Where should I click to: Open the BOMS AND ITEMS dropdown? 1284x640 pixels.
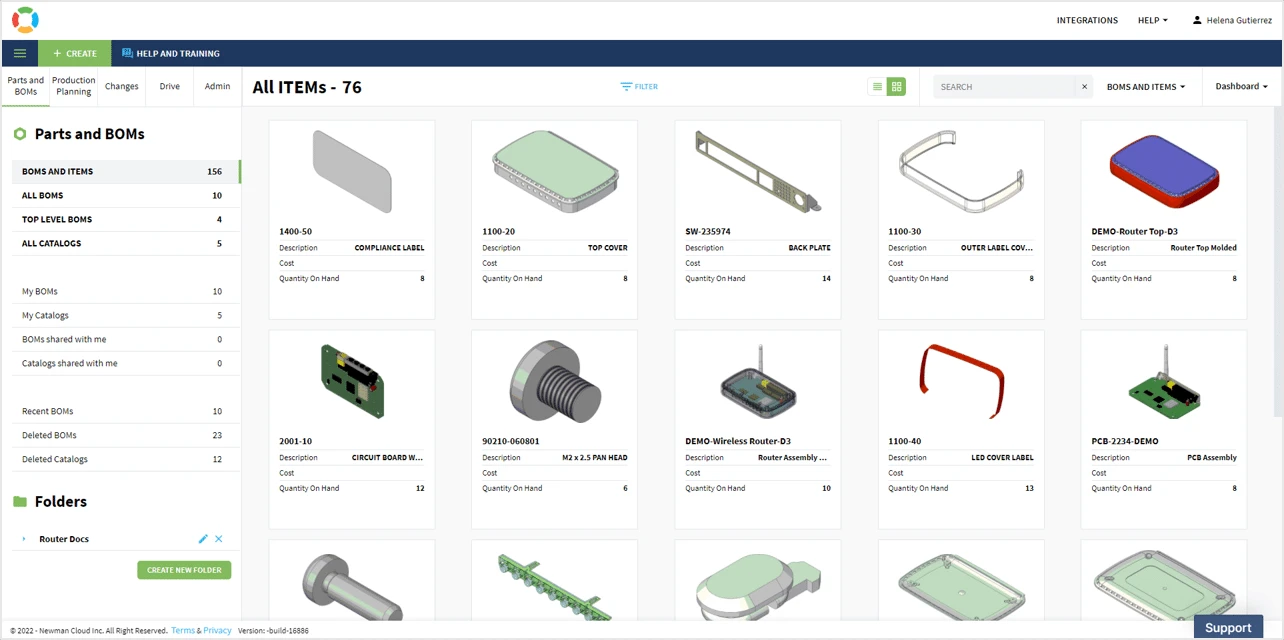pyautogui.click(x=1145, y=87)
